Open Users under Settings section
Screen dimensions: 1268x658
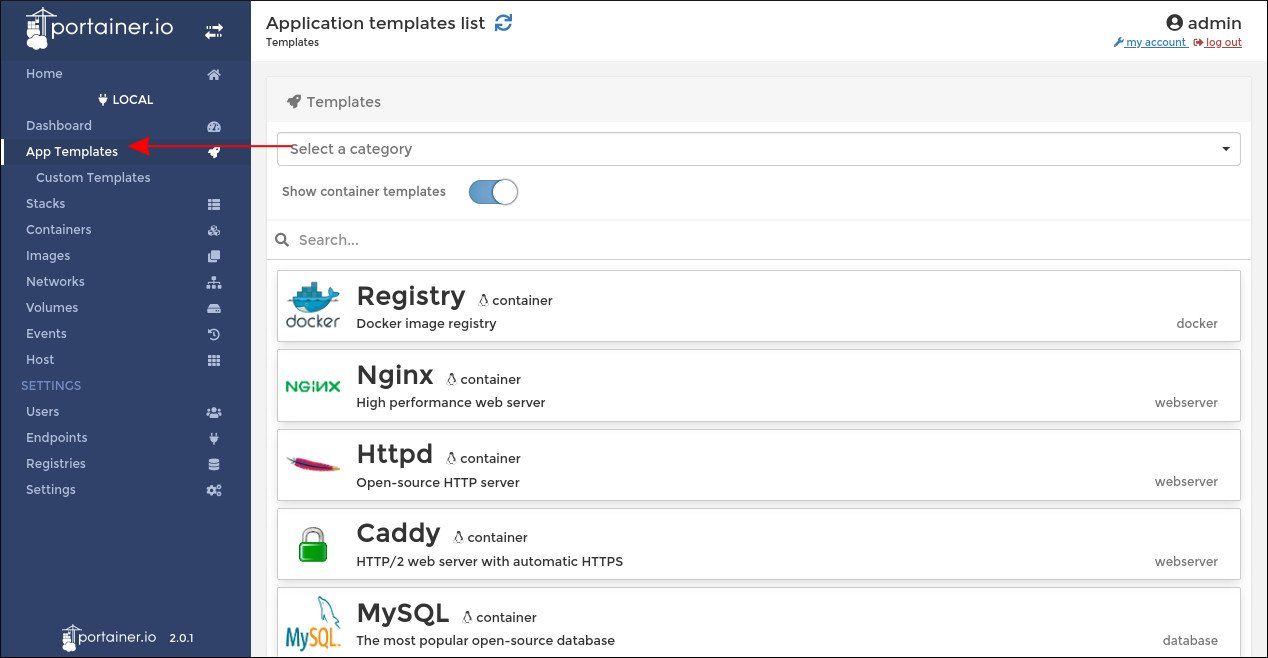(42, 412)
